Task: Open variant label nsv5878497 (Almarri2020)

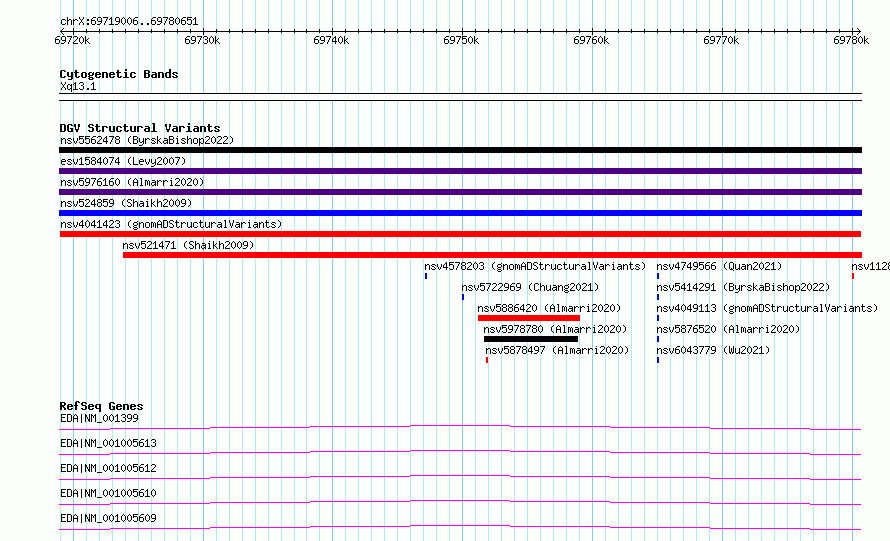Action: click(x=557, y=350)
